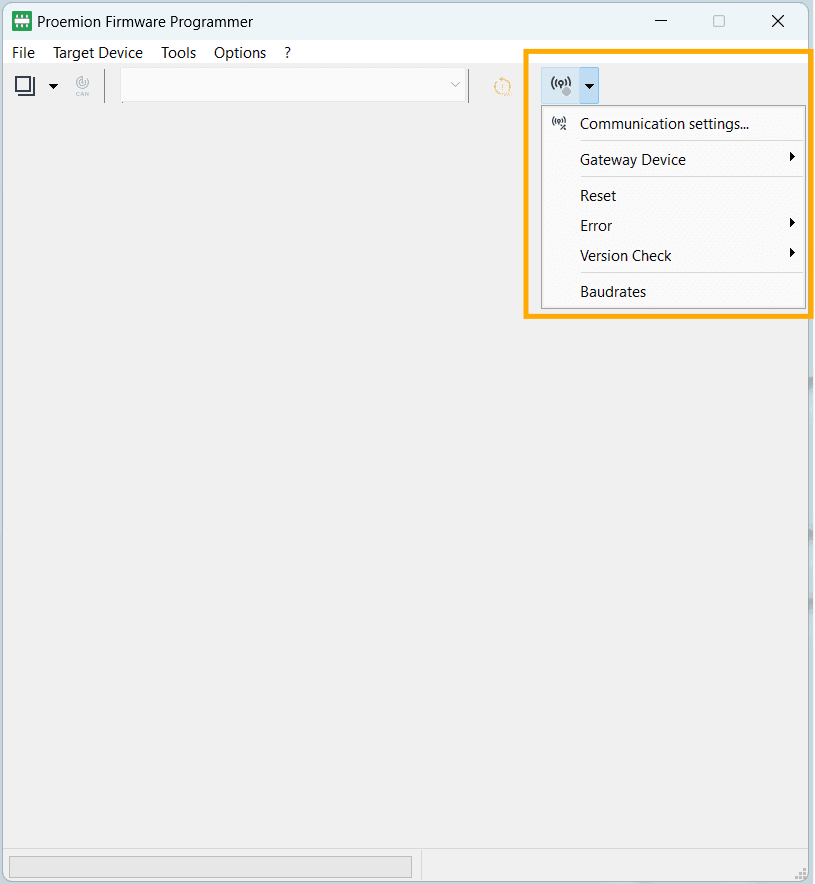
Task: Click the Proemion app icon in title bar
Action: pyautogui.click(x=21, y=21)
